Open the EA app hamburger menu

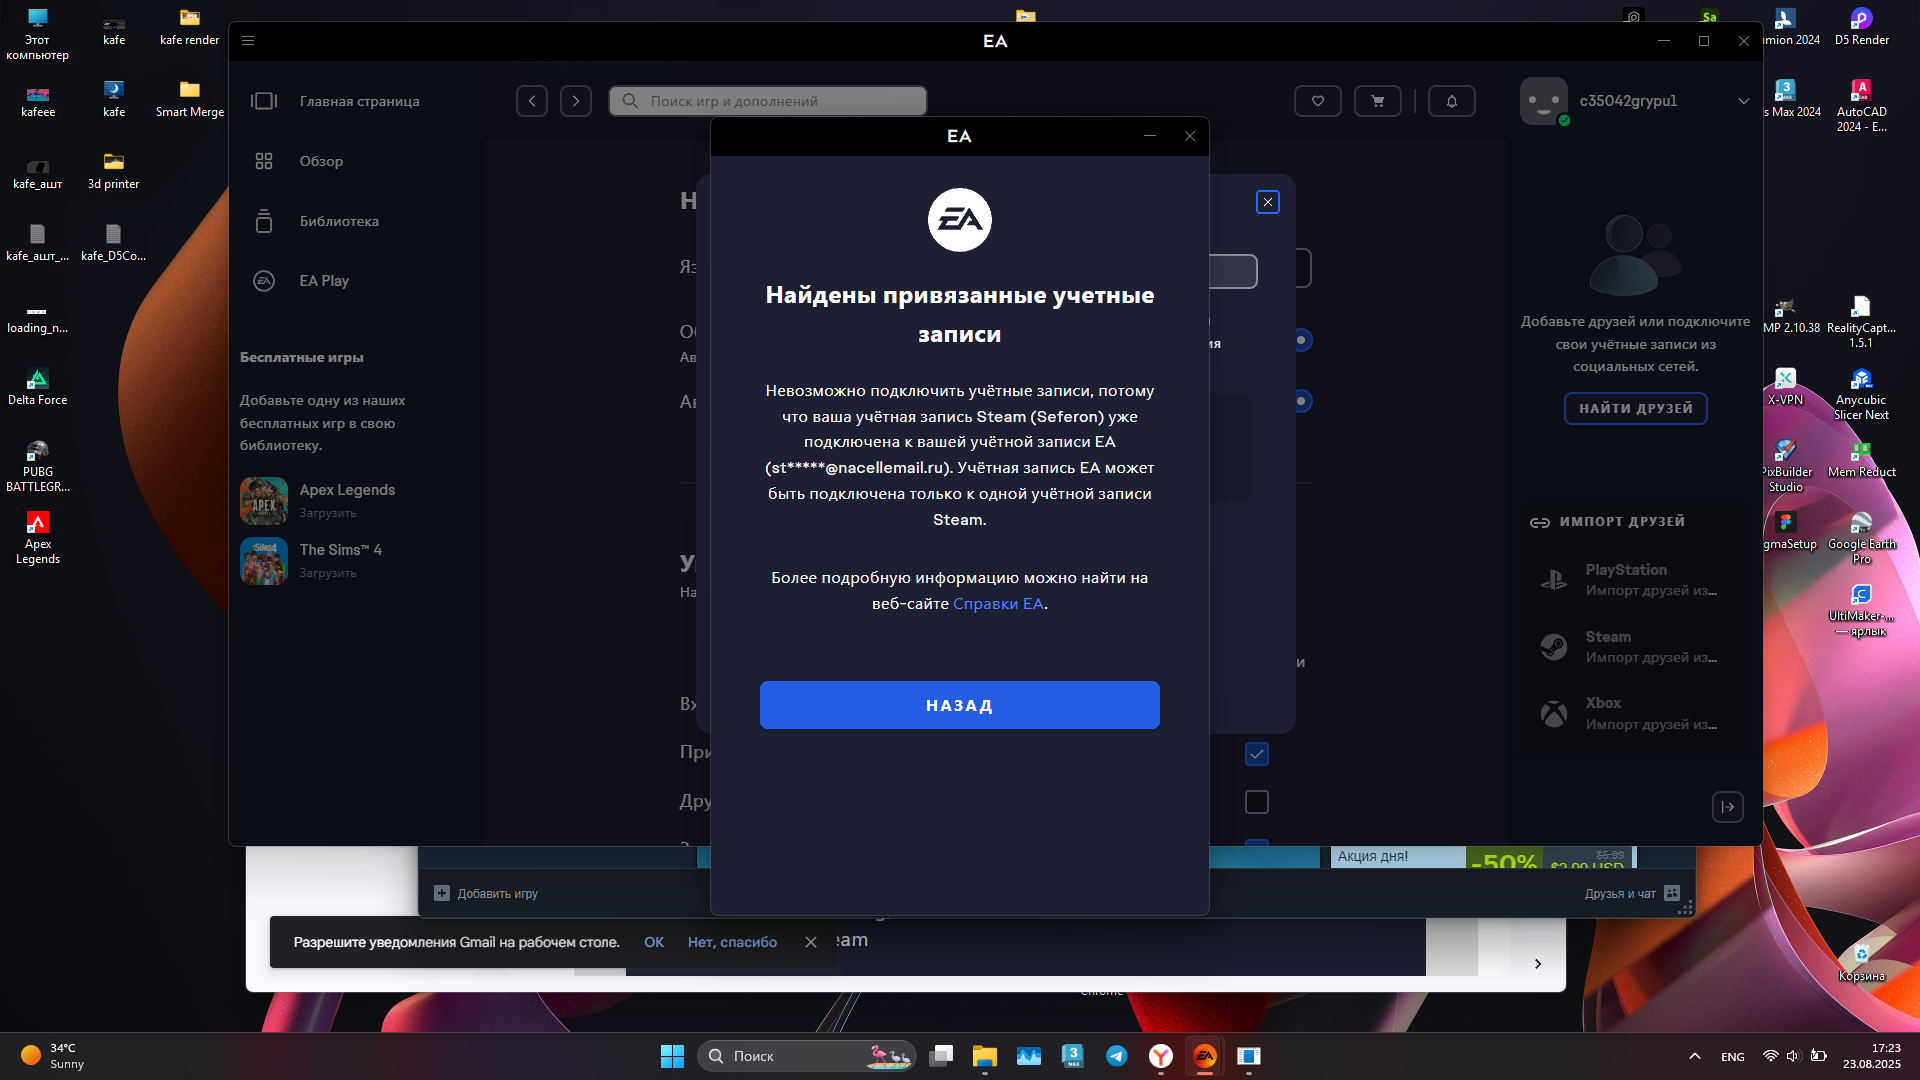[x=248, y=41]
